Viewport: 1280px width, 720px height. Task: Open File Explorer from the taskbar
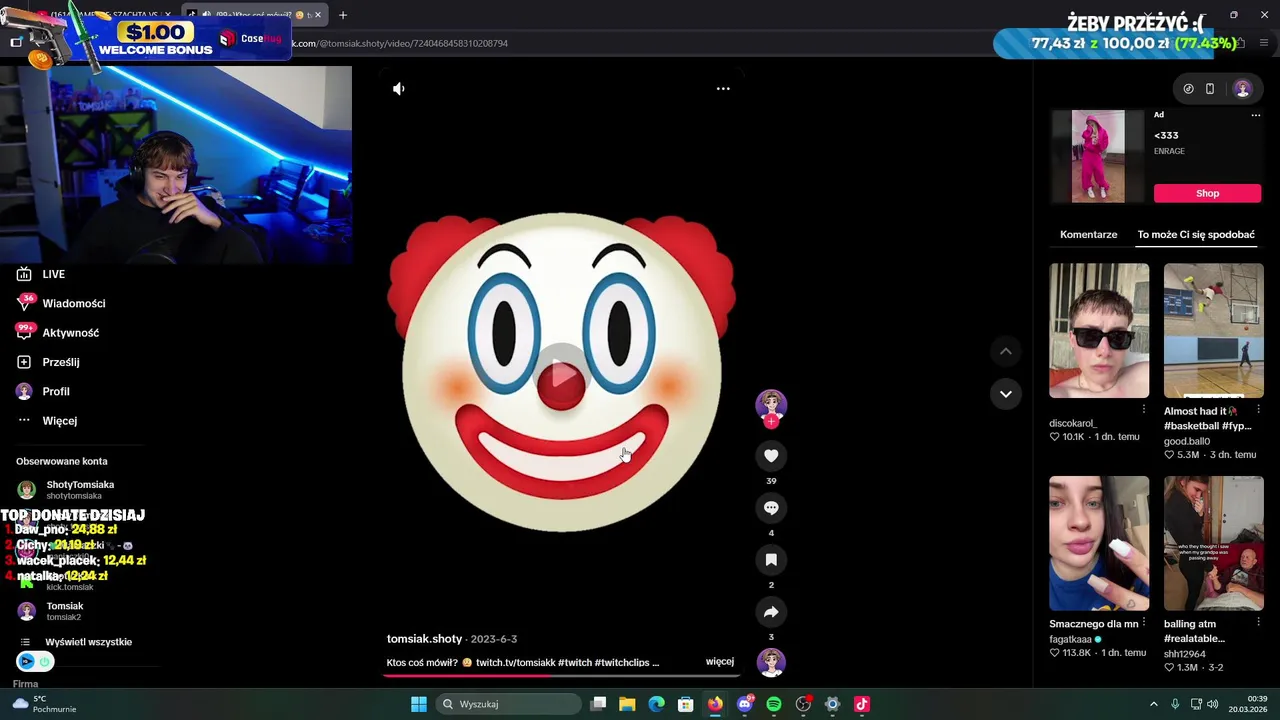627,704
